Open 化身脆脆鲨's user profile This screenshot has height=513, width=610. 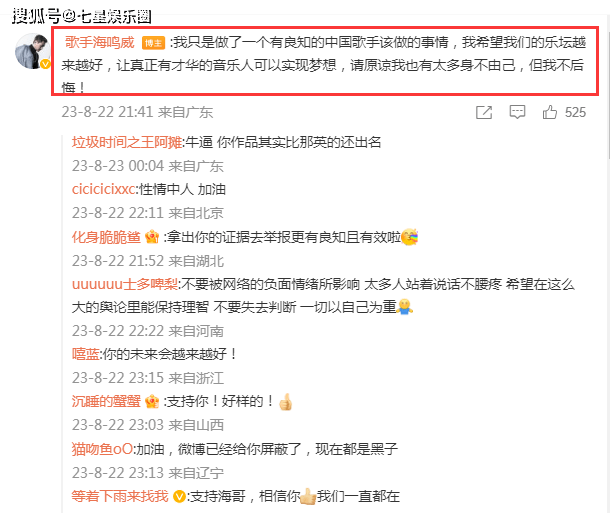coord(106,237)
